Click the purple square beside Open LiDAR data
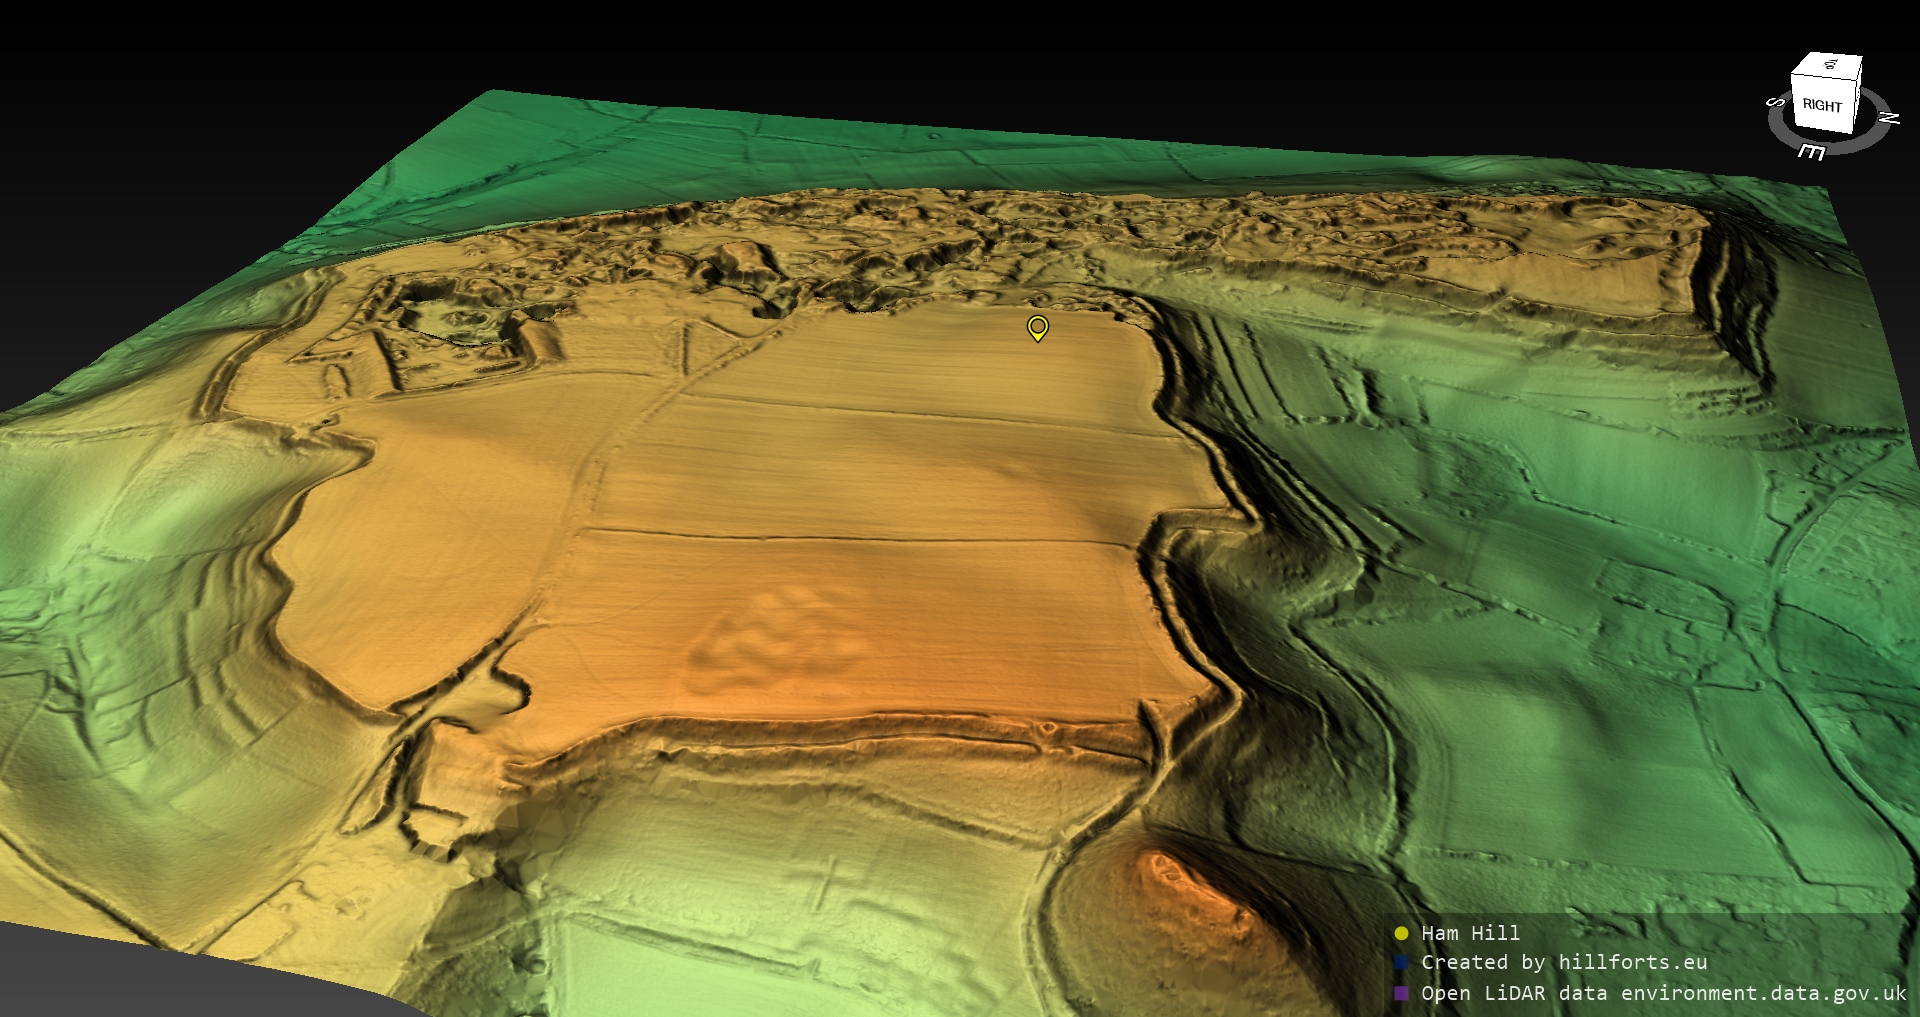 pos(1401,993)
